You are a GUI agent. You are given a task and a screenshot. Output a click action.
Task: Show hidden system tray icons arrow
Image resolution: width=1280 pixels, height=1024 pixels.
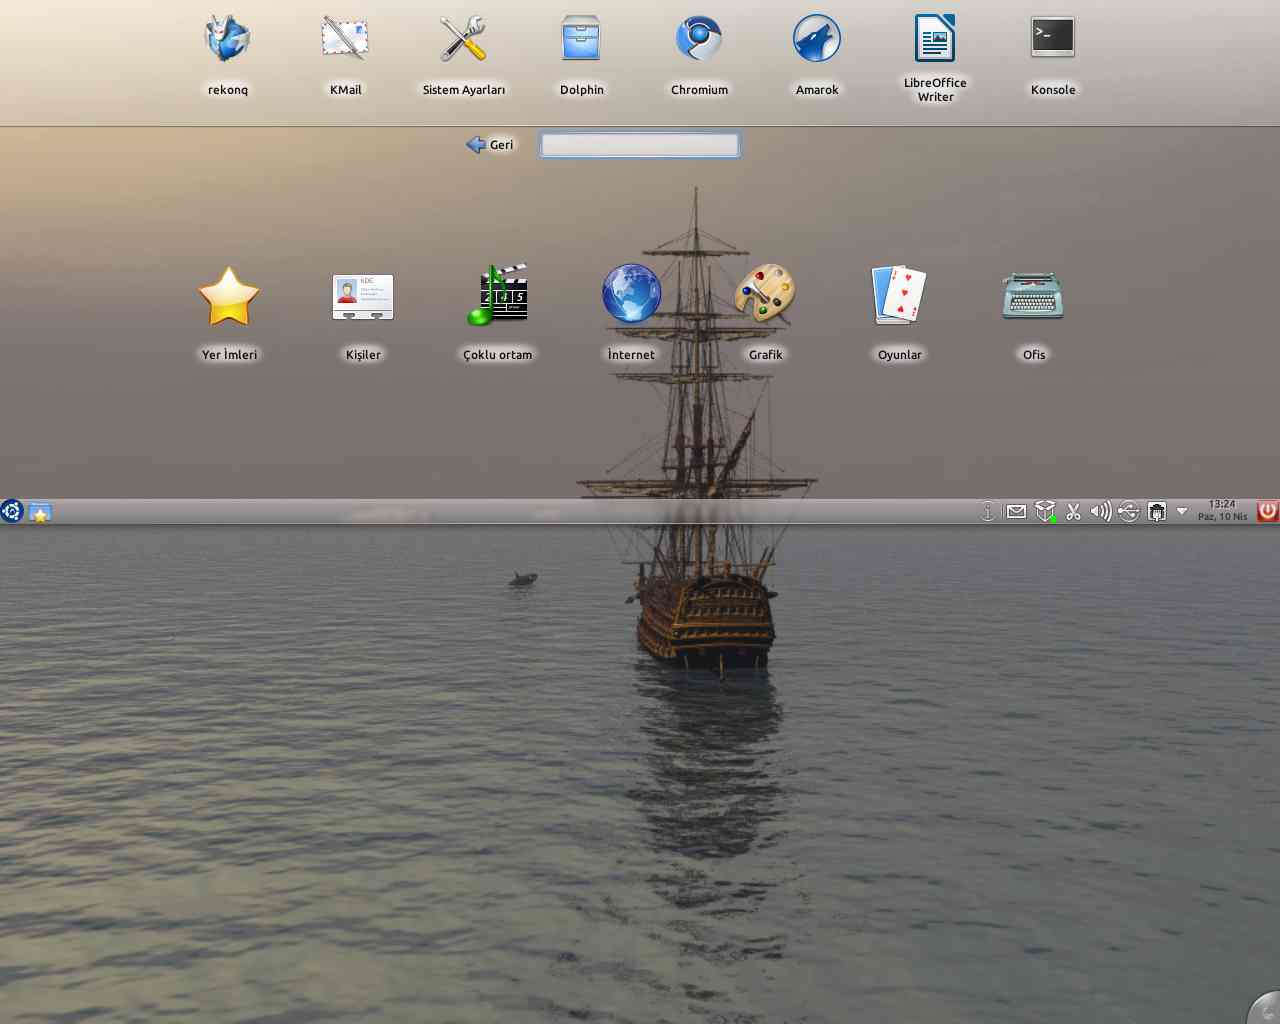pyautogui.click(x=1182, y=511)
